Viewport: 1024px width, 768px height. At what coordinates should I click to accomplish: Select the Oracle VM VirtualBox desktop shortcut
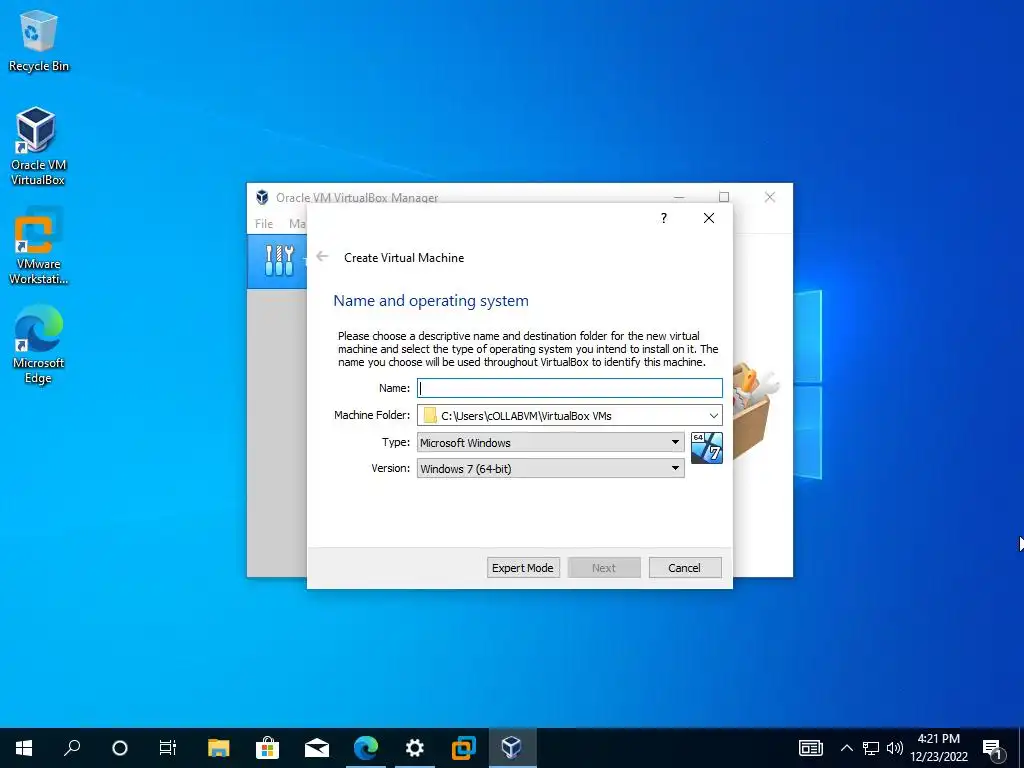[38, 146]
